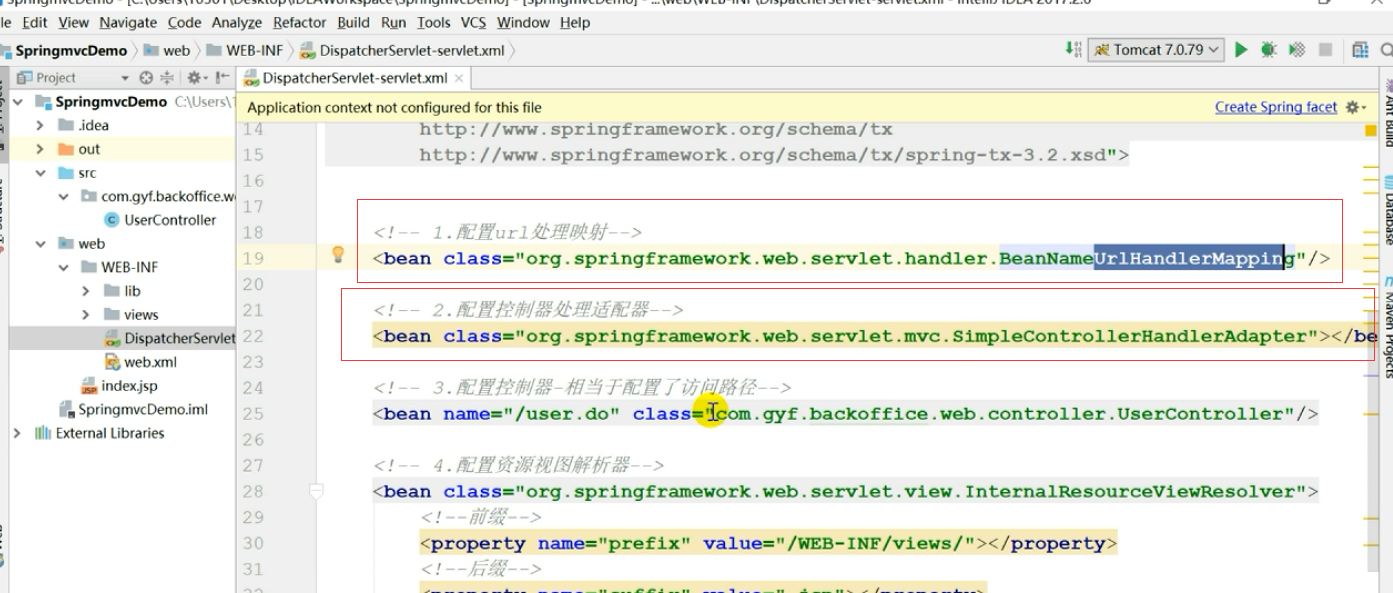The width and height of the screenshot is (1393, 593).
Task: Click the gray Stop button
Action: pos(1325,49)
